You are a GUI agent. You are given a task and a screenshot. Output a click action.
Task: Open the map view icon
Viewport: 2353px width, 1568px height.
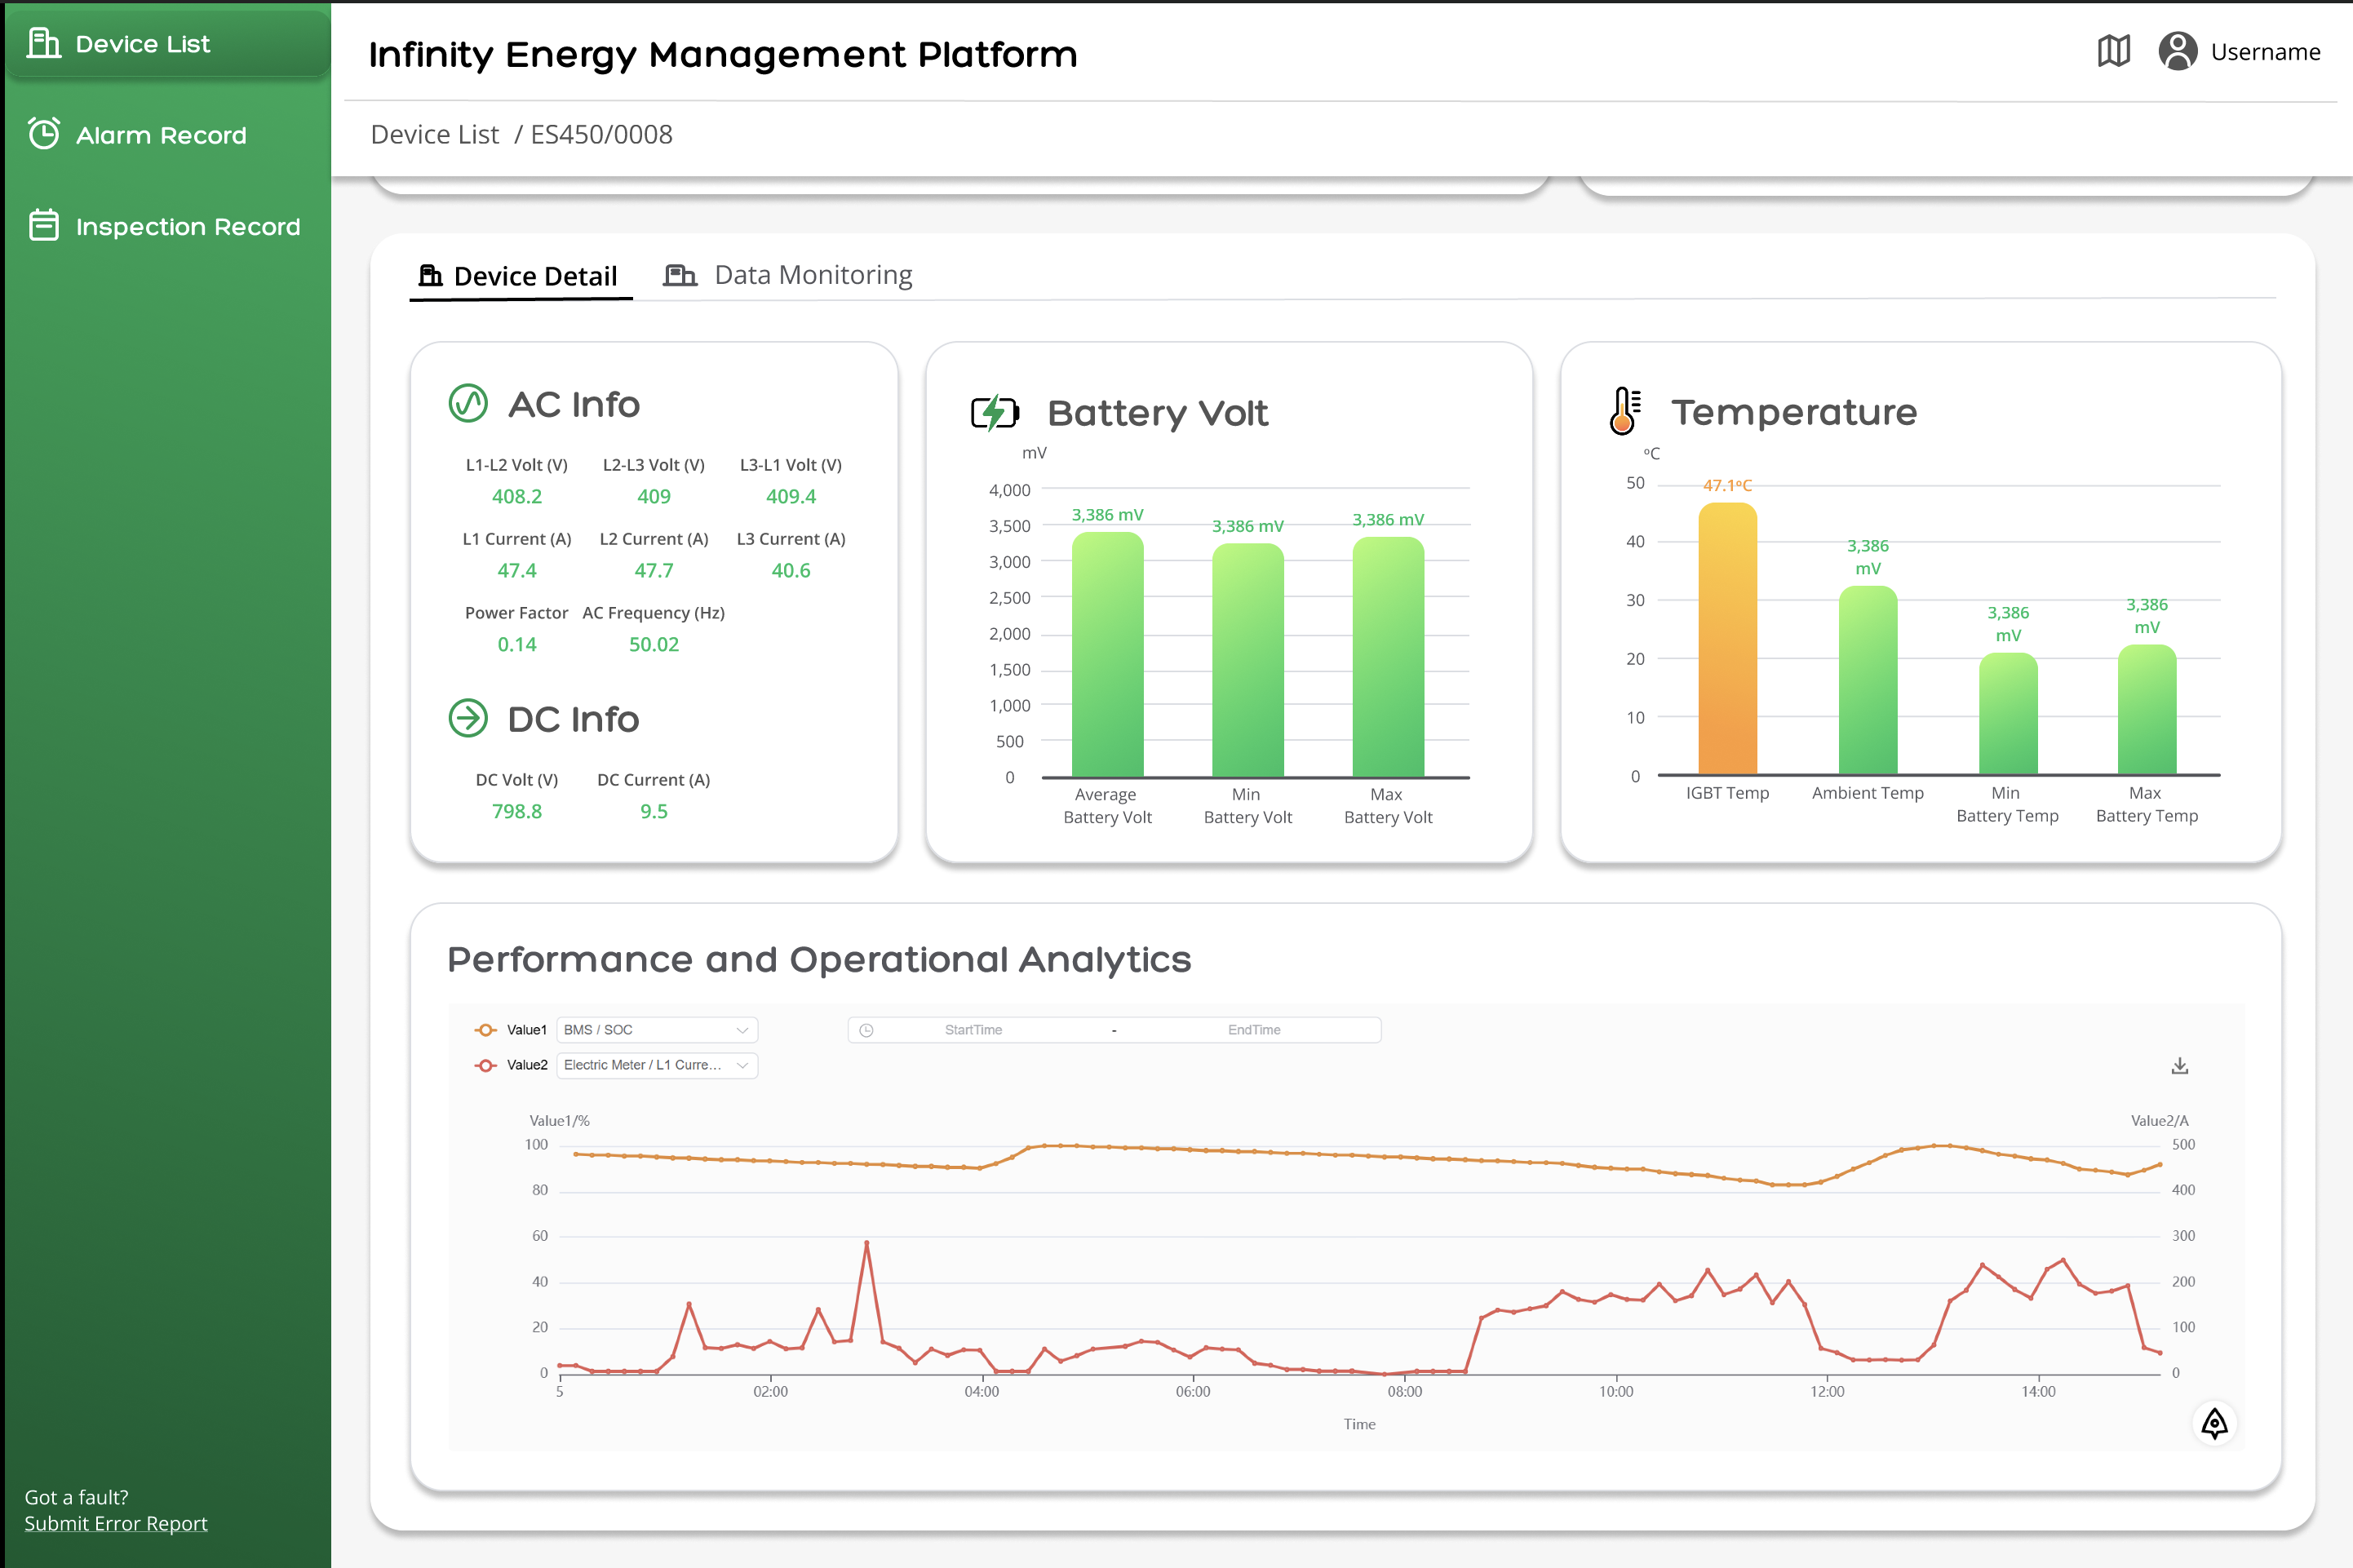[2113, 51]
